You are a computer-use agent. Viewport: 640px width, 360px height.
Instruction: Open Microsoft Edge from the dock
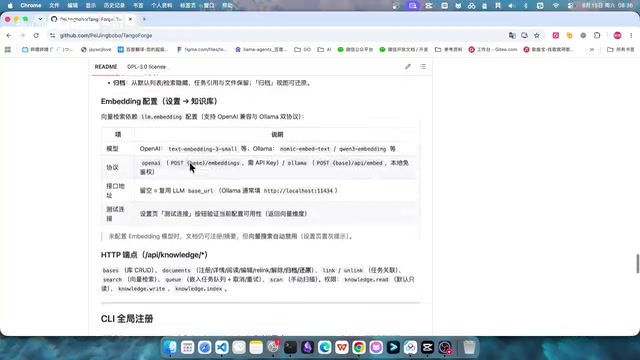[x=324, y=347]
